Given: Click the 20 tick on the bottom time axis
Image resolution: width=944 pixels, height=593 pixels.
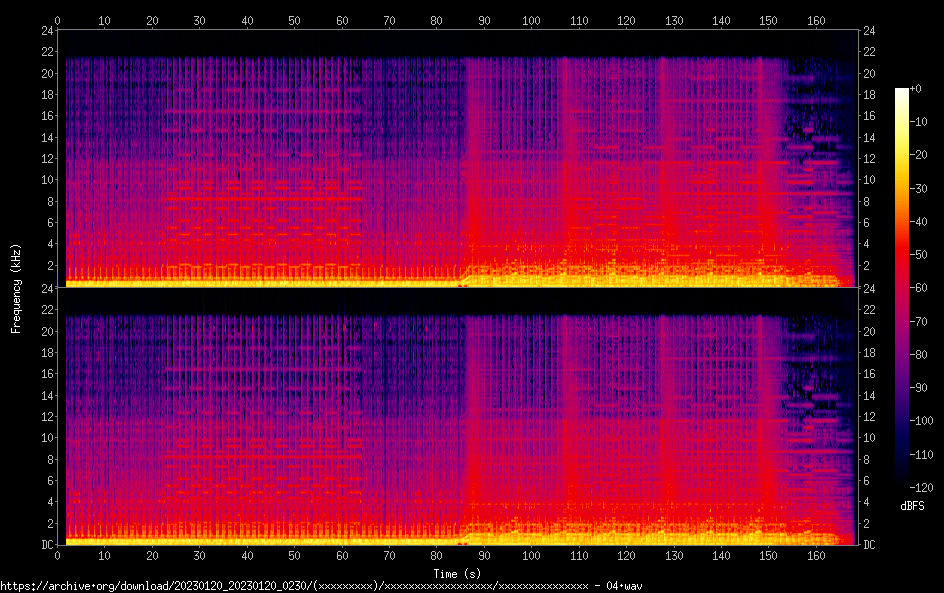Looking at the screenshot, I should [152, 556].
